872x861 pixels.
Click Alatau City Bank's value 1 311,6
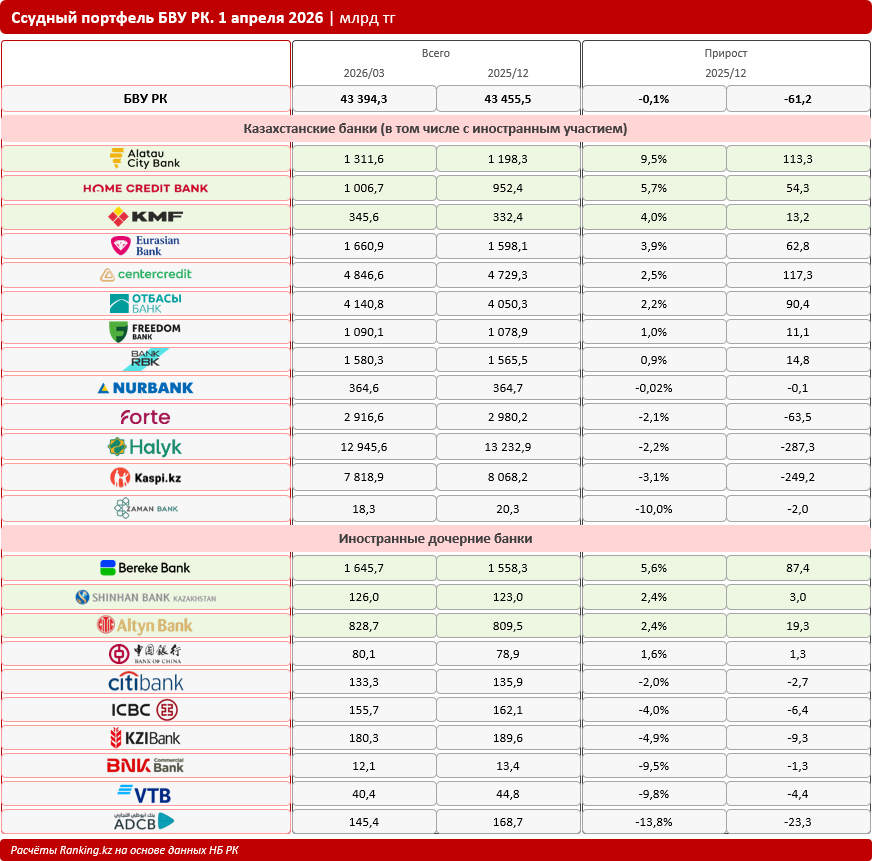click(364, 159)
